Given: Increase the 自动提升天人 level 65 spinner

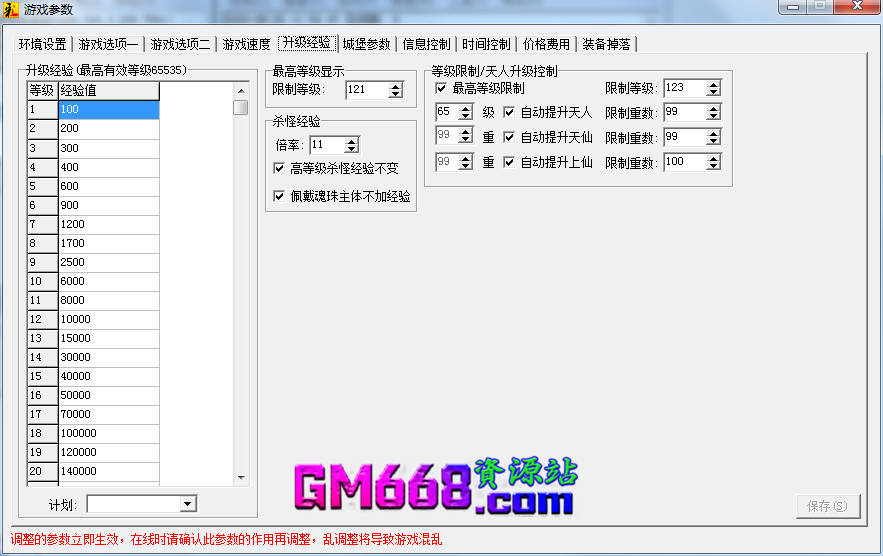Looking at the screenshot, I should tap(465, 108).
